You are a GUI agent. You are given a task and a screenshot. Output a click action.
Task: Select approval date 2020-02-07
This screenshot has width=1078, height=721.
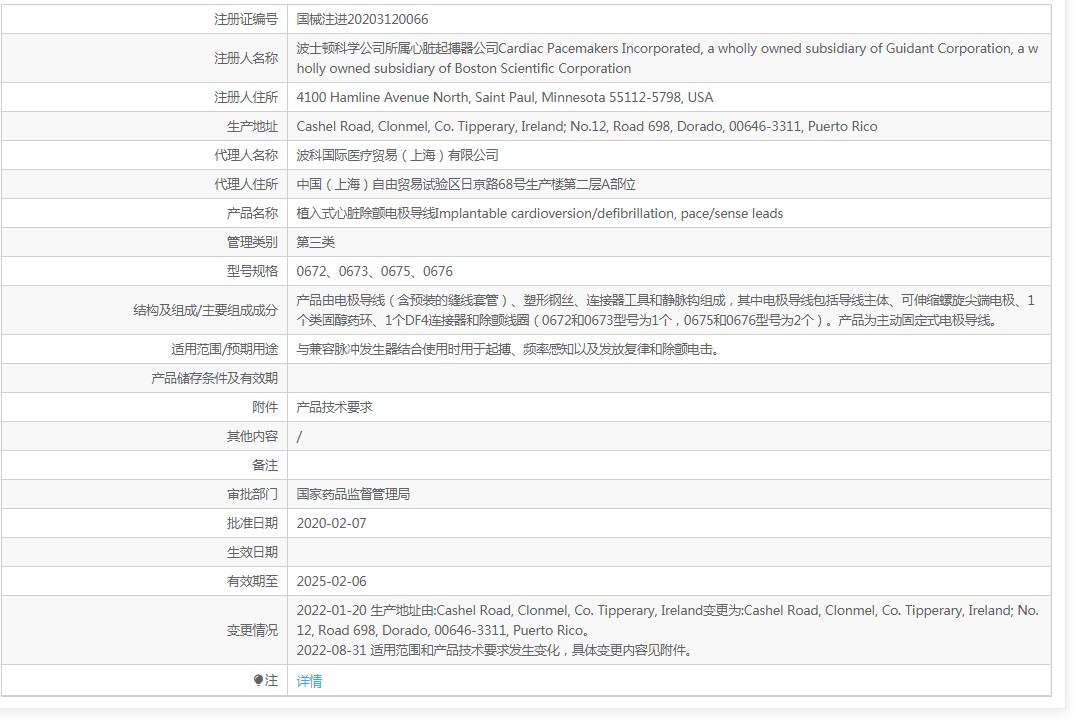[x=331, y=523]
